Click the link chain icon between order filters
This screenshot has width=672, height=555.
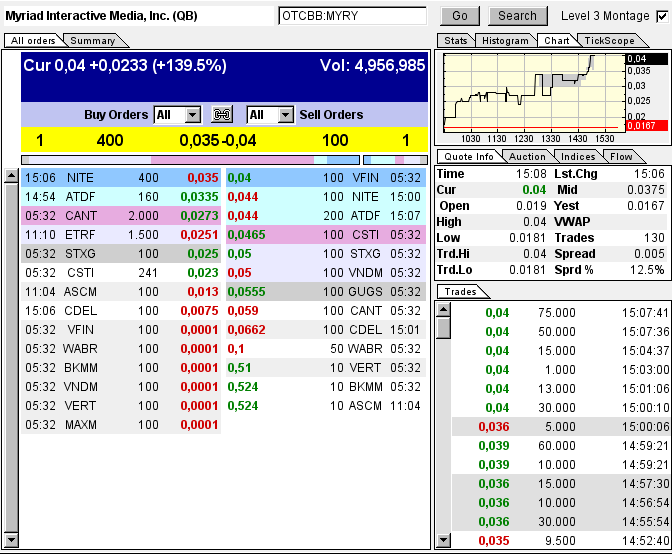click(x=222, y=114)
